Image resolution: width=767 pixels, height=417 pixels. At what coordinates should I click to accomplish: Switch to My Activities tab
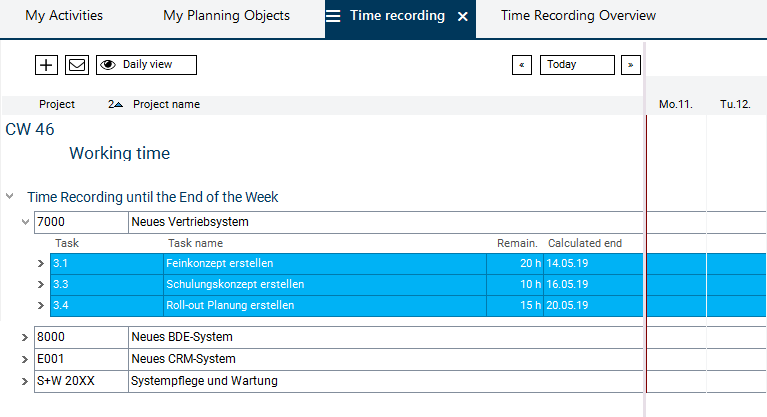click(64, 16)
